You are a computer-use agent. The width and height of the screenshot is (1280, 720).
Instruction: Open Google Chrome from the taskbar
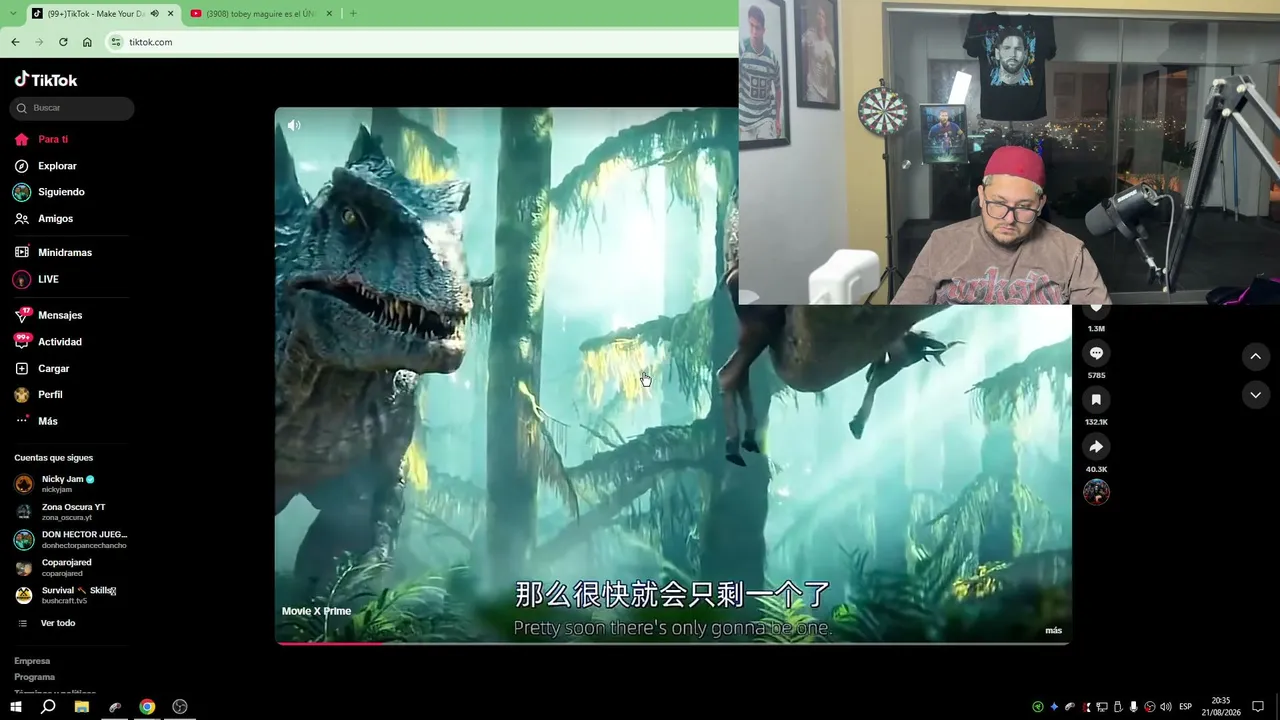pyautogui.click(x=147, y=707)
